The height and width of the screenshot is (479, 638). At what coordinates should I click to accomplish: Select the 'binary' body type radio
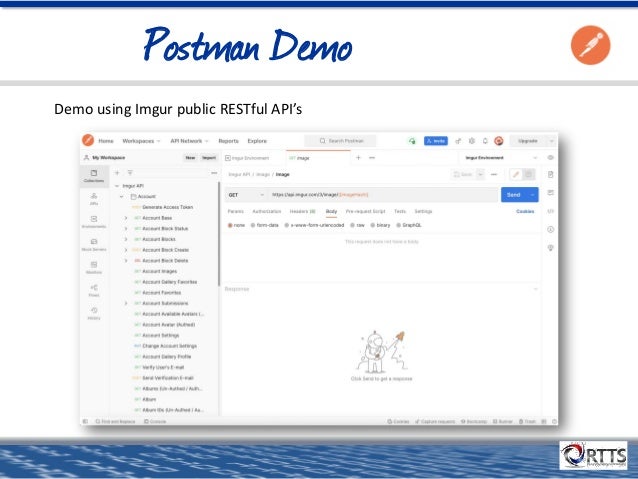coord(372,225)
